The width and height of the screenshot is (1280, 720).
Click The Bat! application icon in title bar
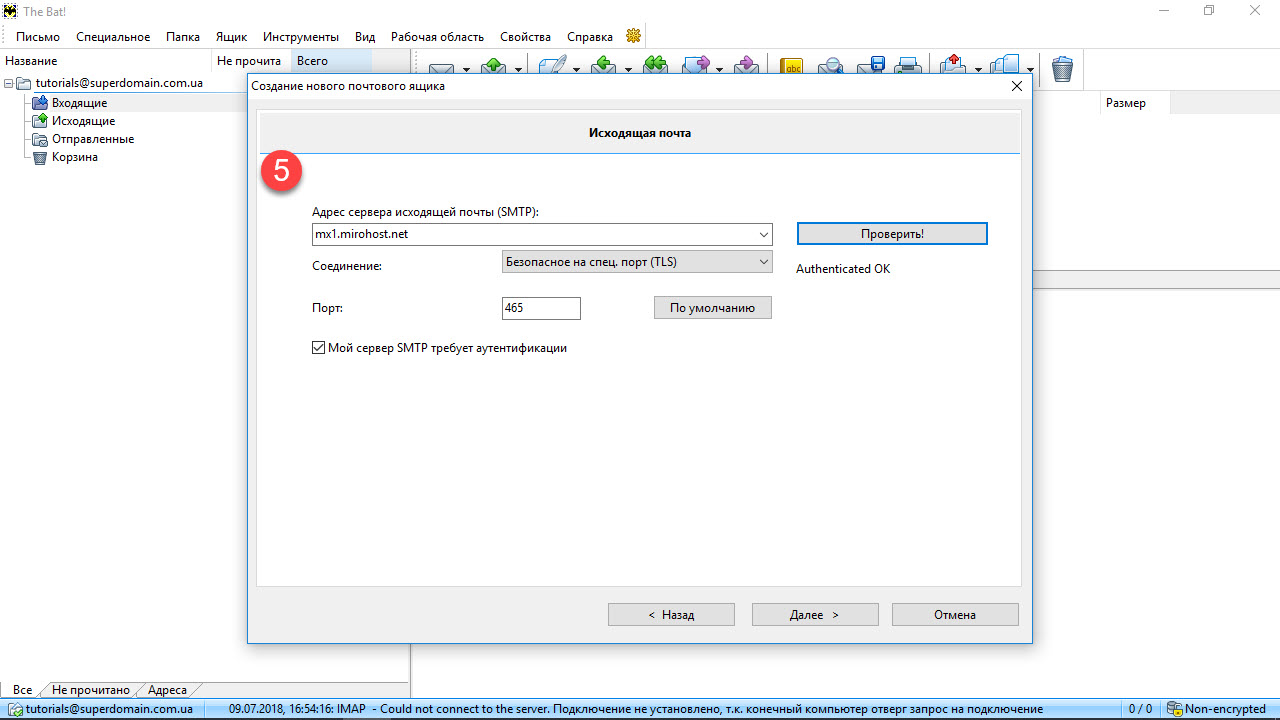click(x=10, y=10)
